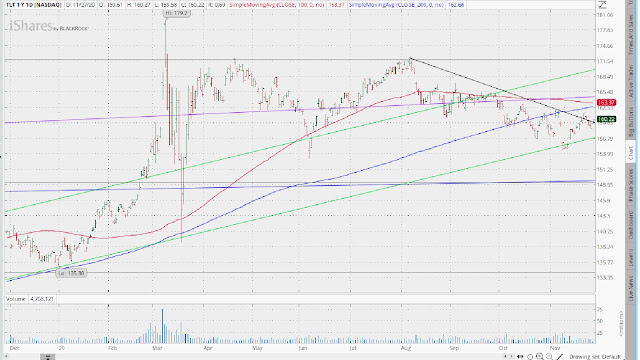Open the Phase Scores side tab
This screenshot has height=360, width=640.
(631, 184)
